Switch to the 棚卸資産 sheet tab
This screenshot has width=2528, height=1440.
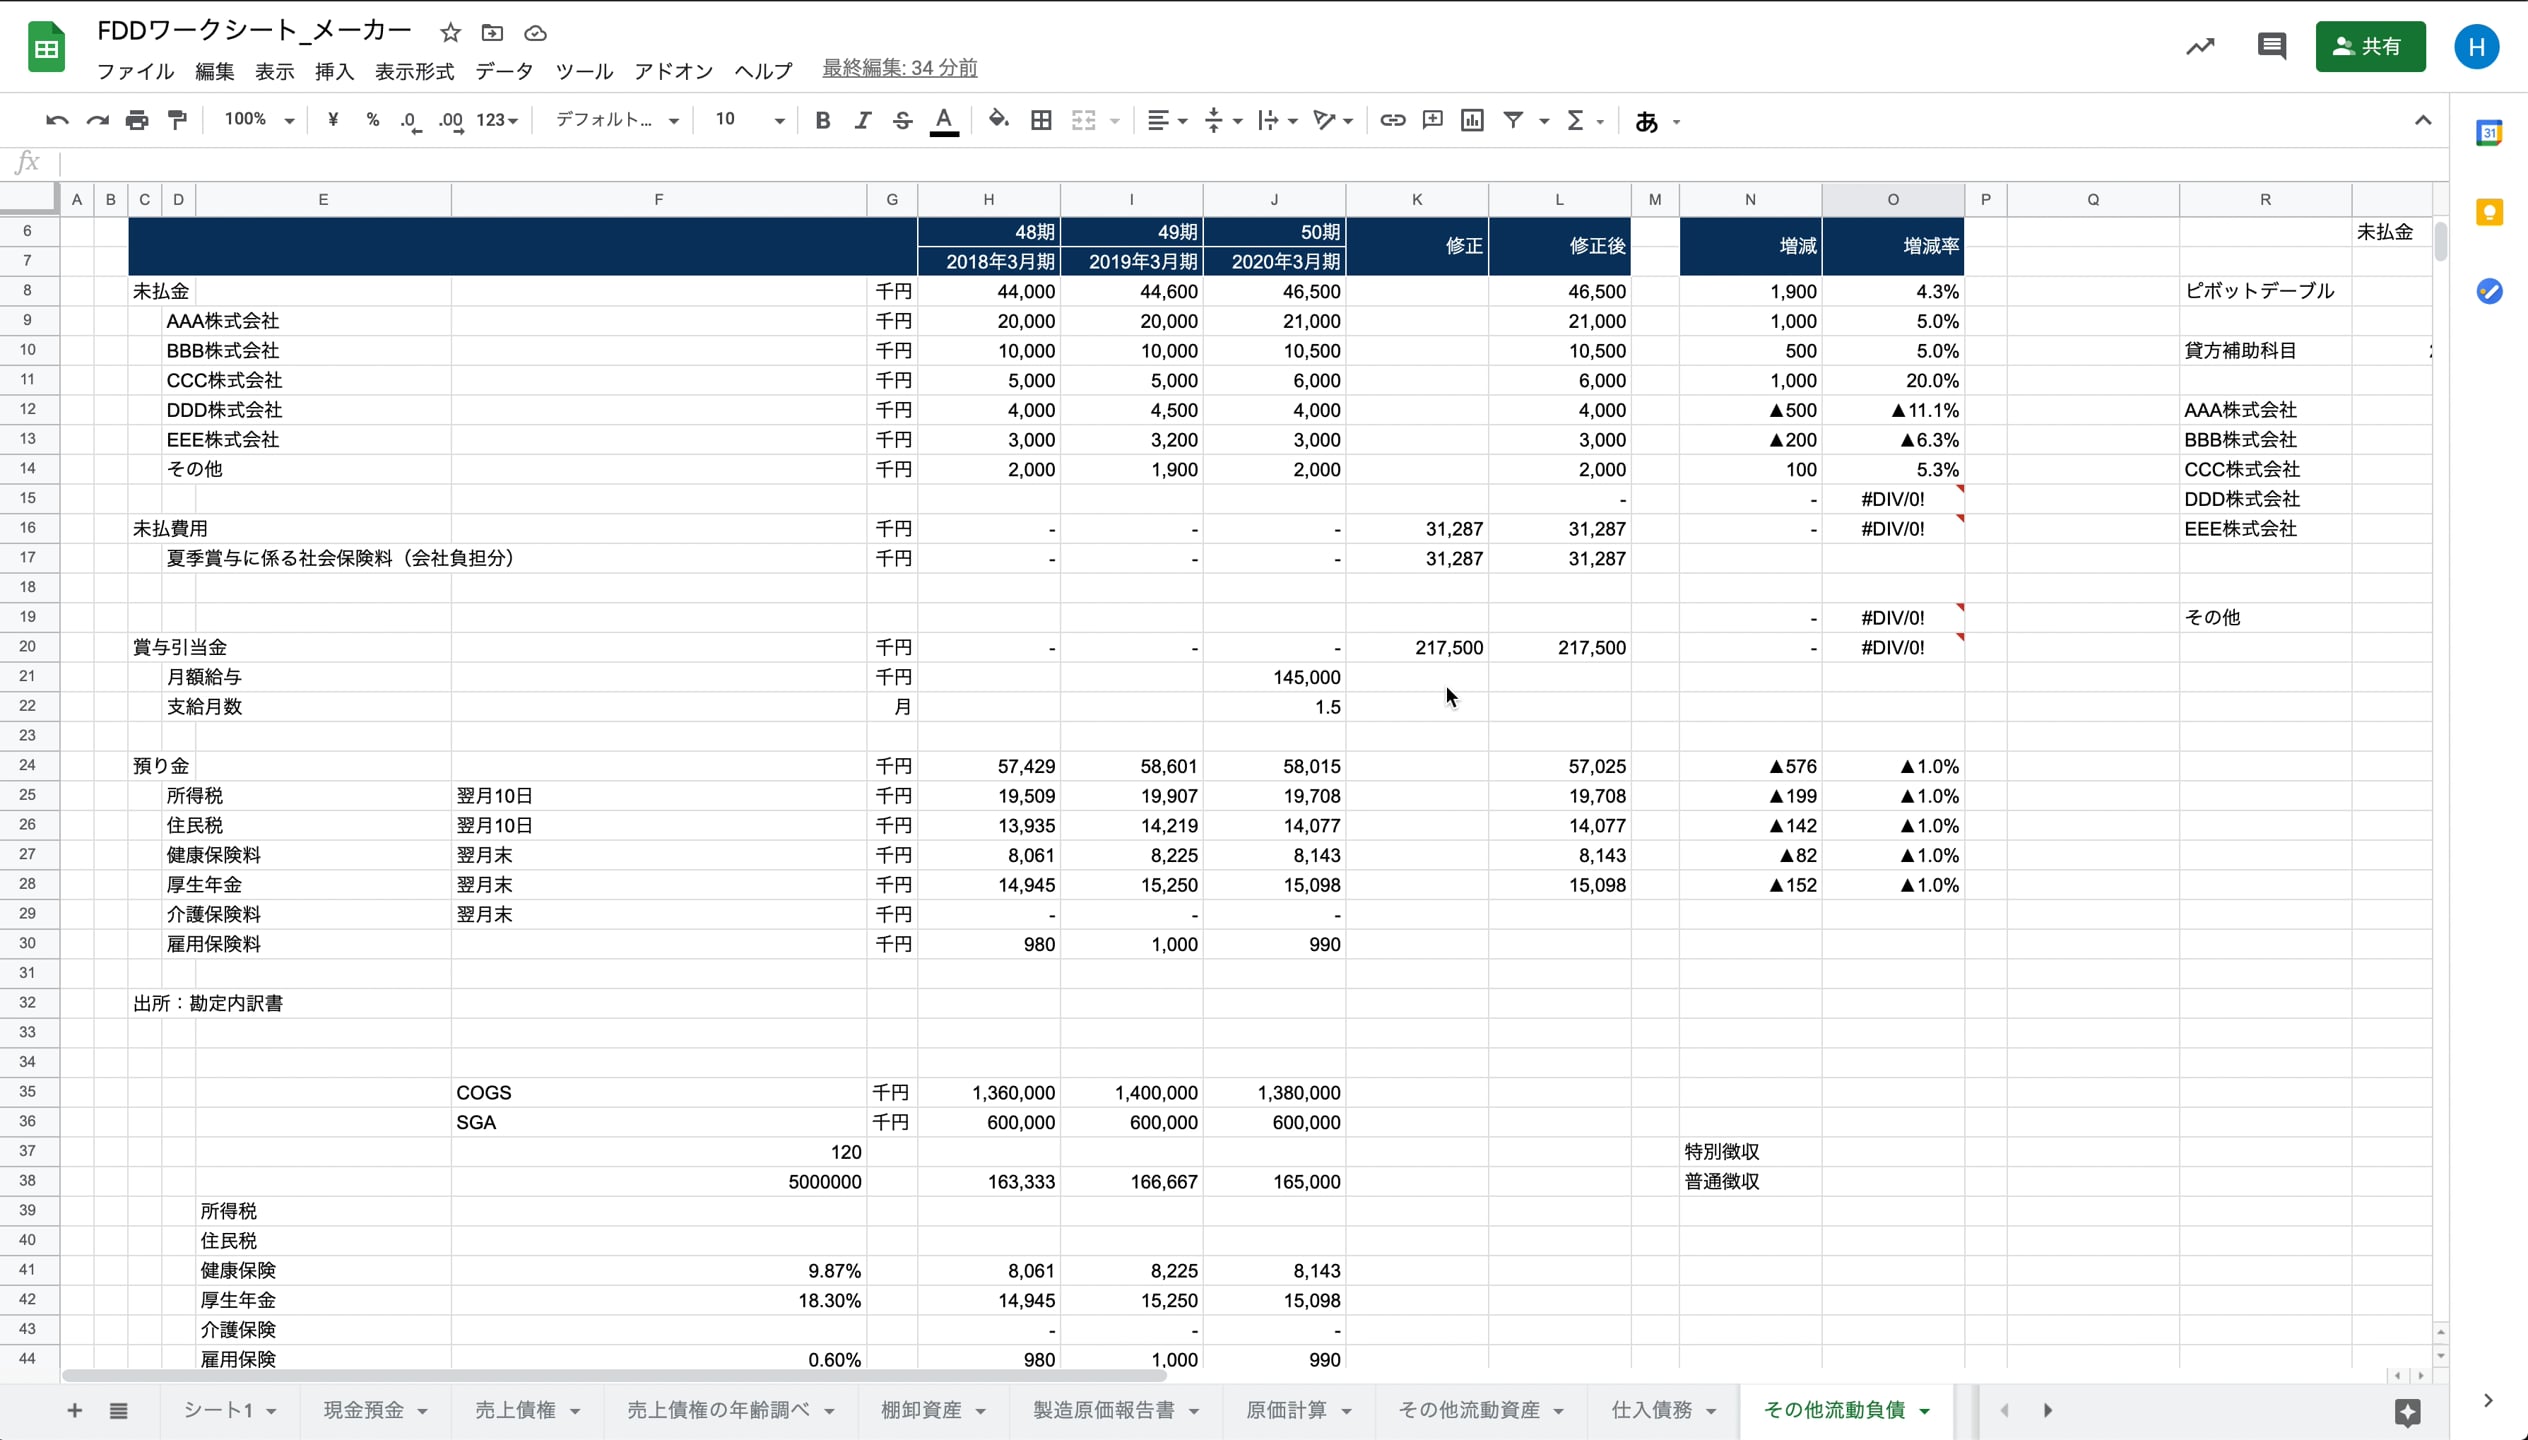(920, 1410)
